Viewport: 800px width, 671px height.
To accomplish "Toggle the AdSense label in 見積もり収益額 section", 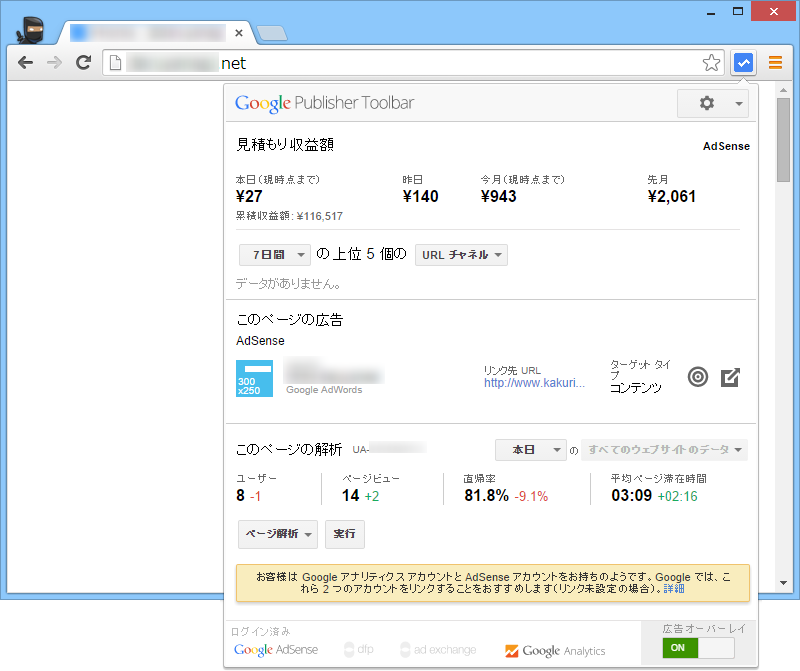I will click(x=726, y=146).
